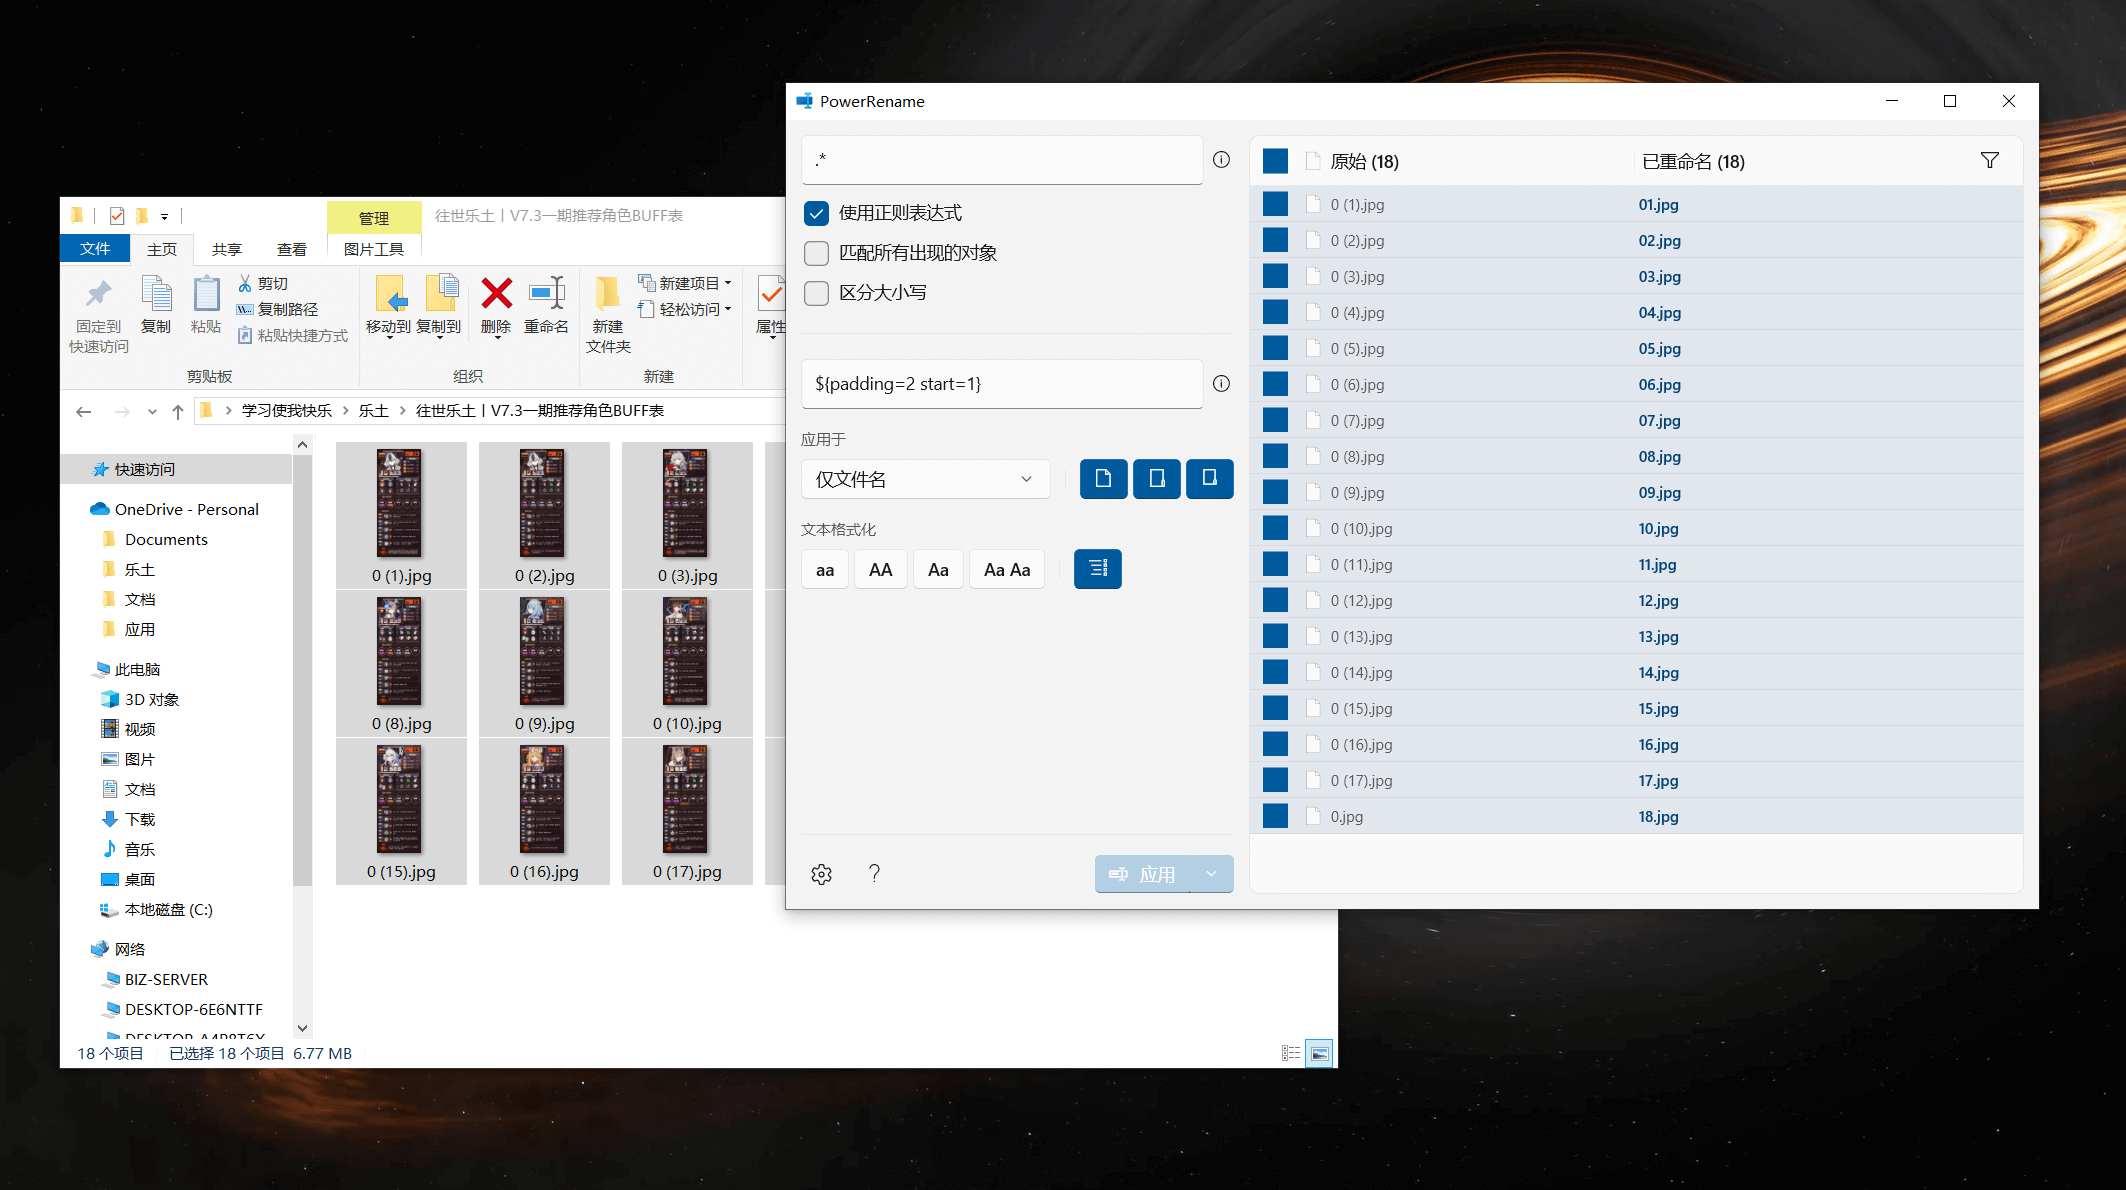Click the replace field with padding pattern
The image size is (2126, 1190).
click(x=1002, y=384)
